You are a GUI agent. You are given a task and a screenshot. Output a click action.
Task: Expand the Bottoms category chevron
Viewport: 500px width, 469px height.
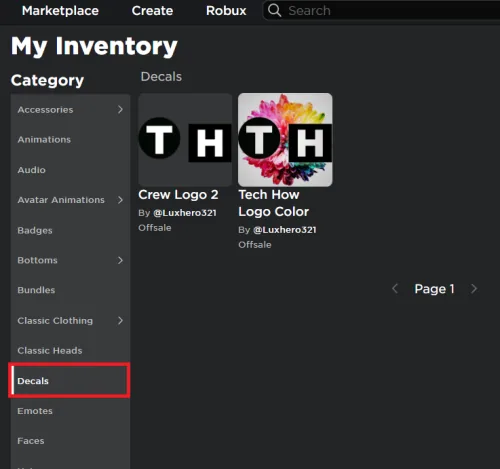[x=120, y=260]
